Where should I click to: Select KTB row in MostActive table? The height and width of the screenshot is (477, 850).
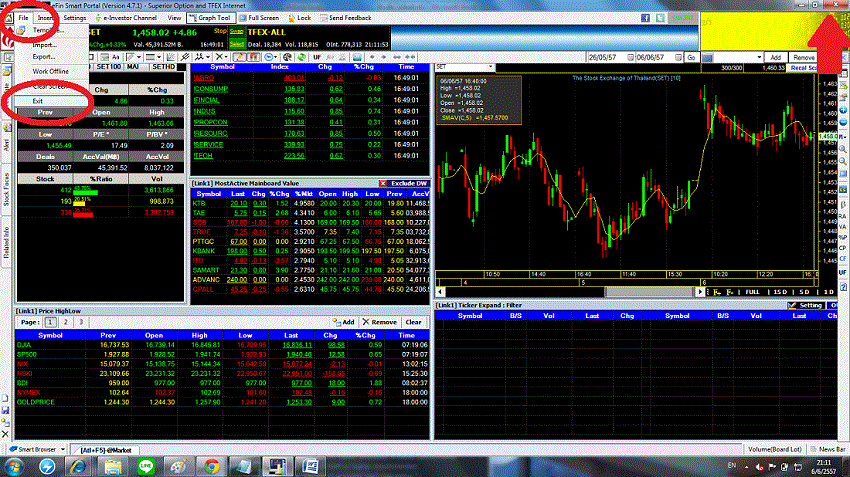coord(310,203)
